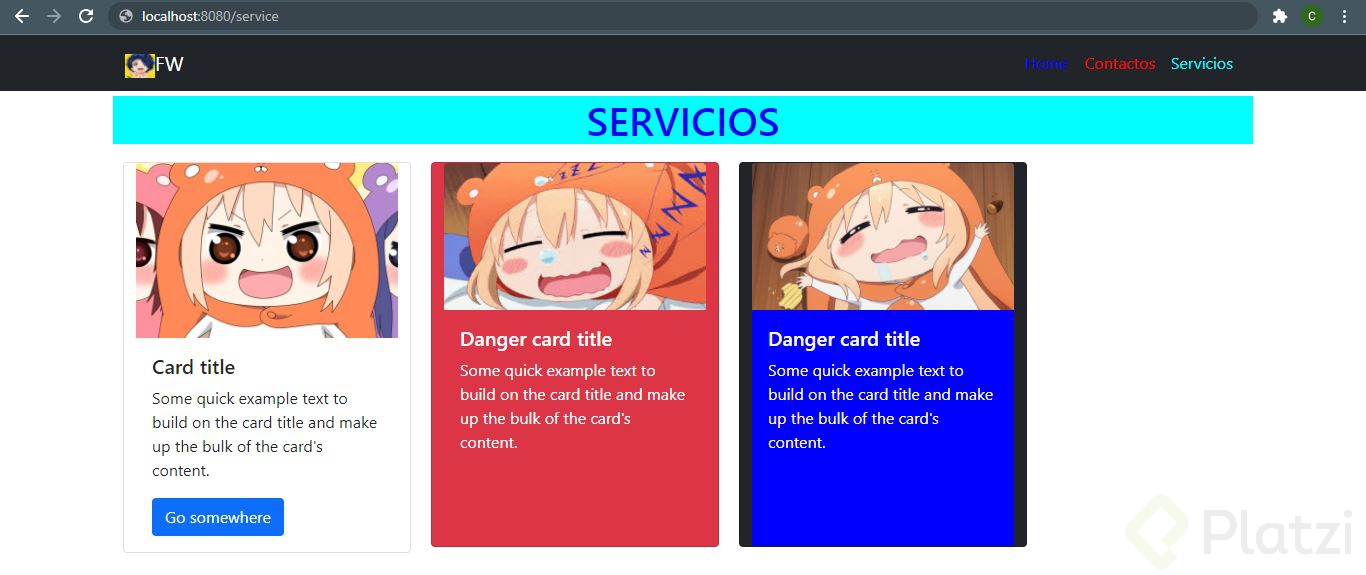Open the Servicios nav link
The image size is (1366, 575).
coord(1202,63)
